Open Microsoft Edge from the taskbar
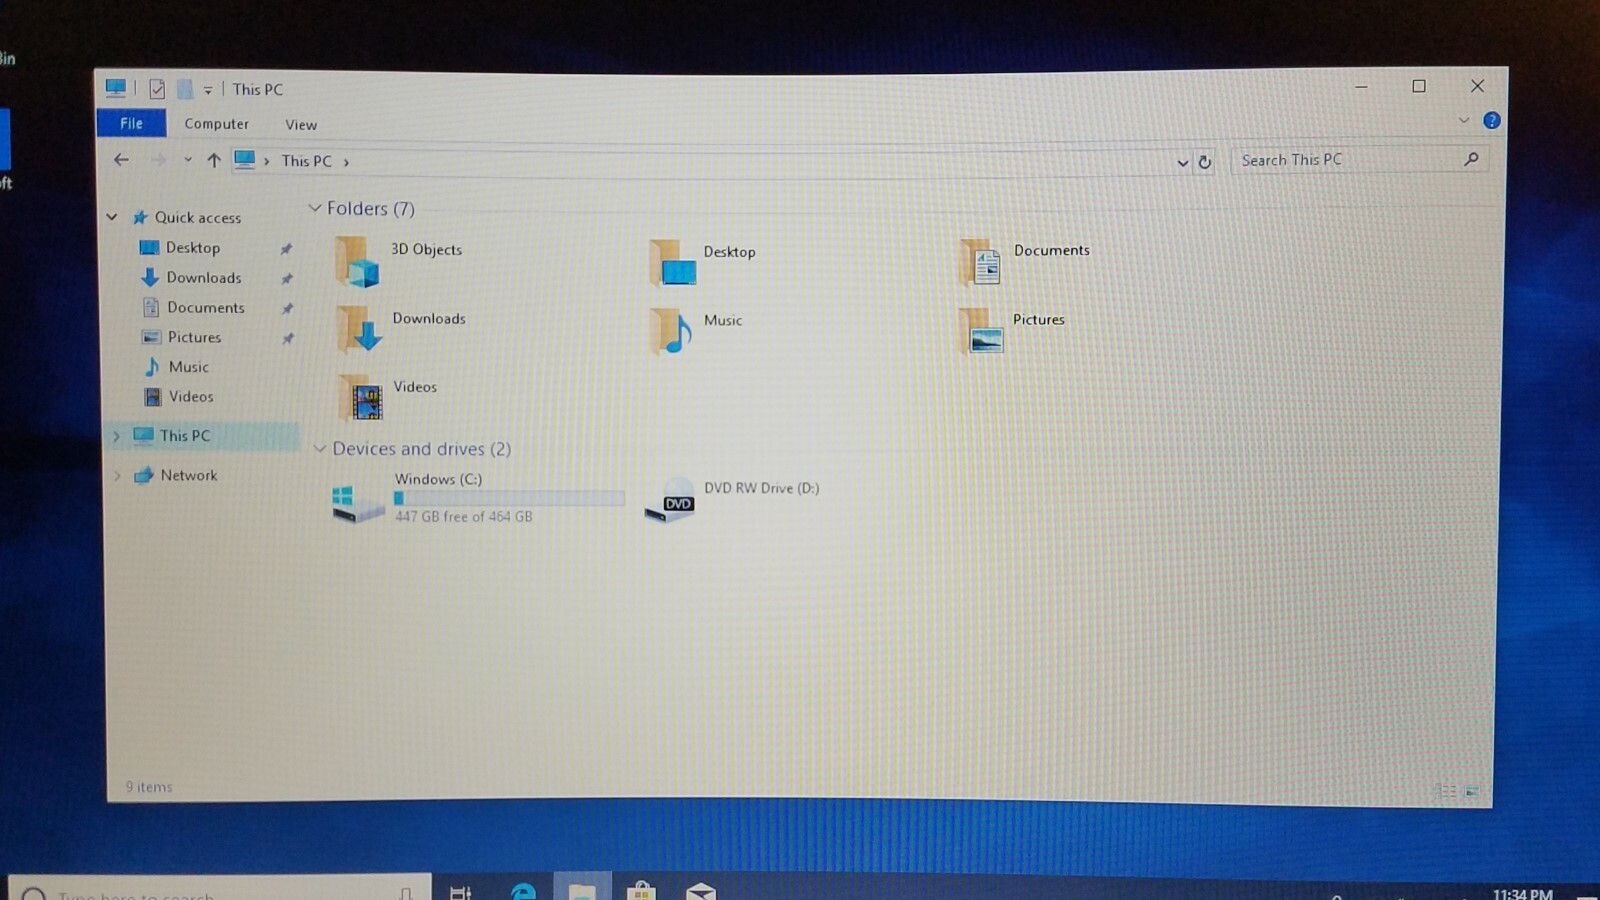 [523, 890]
